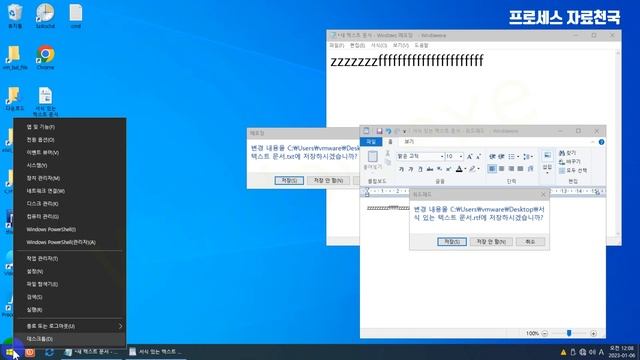Open Device Manager(M) in the context menu

pyautogui.click(x=70, y=178)
